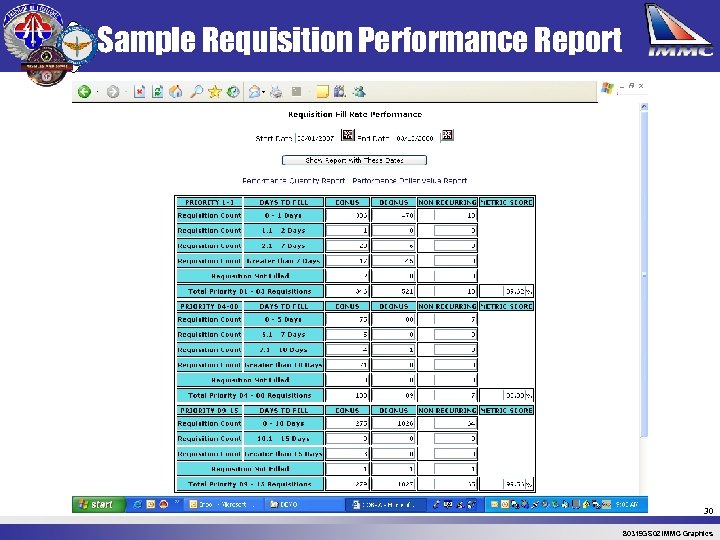Screen dimensions: 720x540
Task: Click OCONUS field for 7.1 - 10 Days
Action: 394,349
